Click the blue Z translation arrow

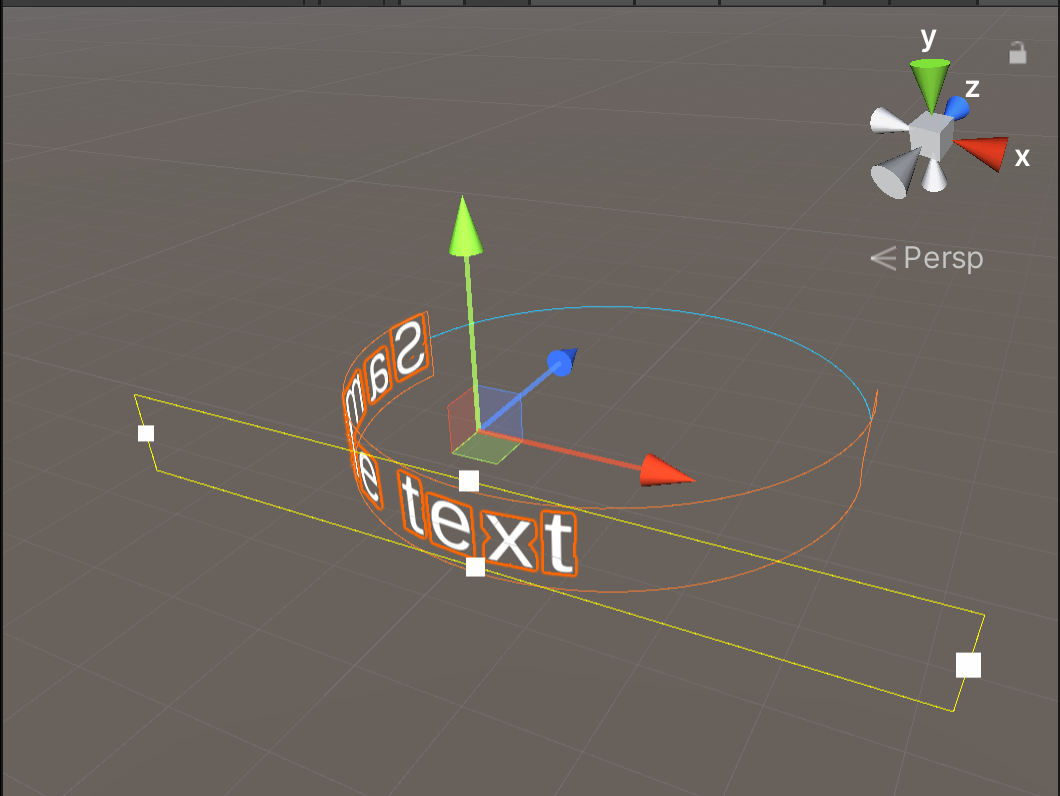(x=562, y=365)
